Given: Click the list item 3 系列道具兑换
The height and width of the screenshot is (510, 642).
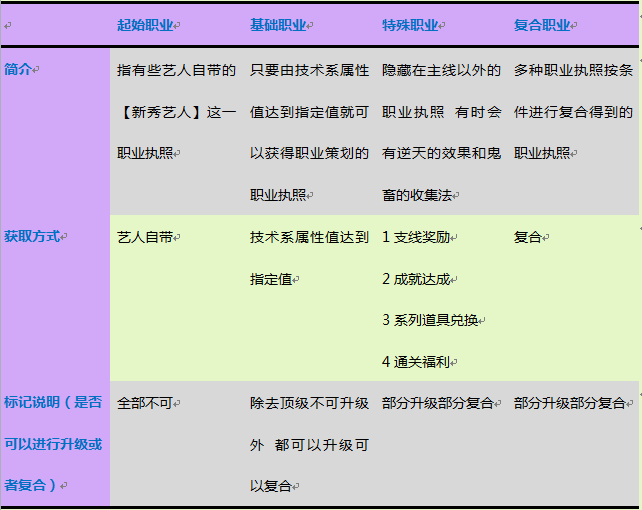Looking at the screenshot, I should click(x=430, y=320).
